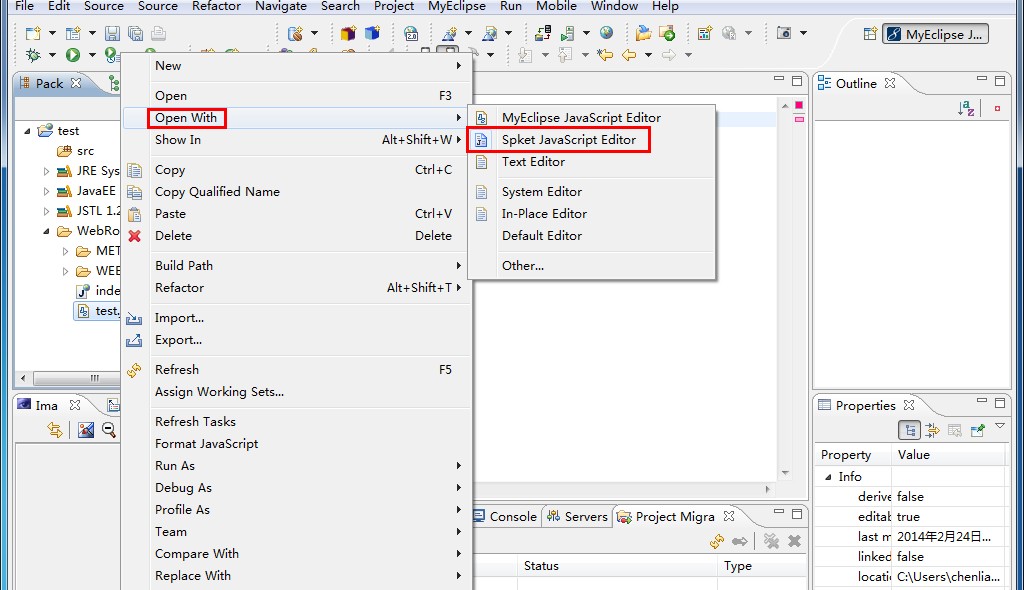Choose Spket JavaScript Editor from submenu
The height and width of the screenshot is (590, 1024).
592,140
